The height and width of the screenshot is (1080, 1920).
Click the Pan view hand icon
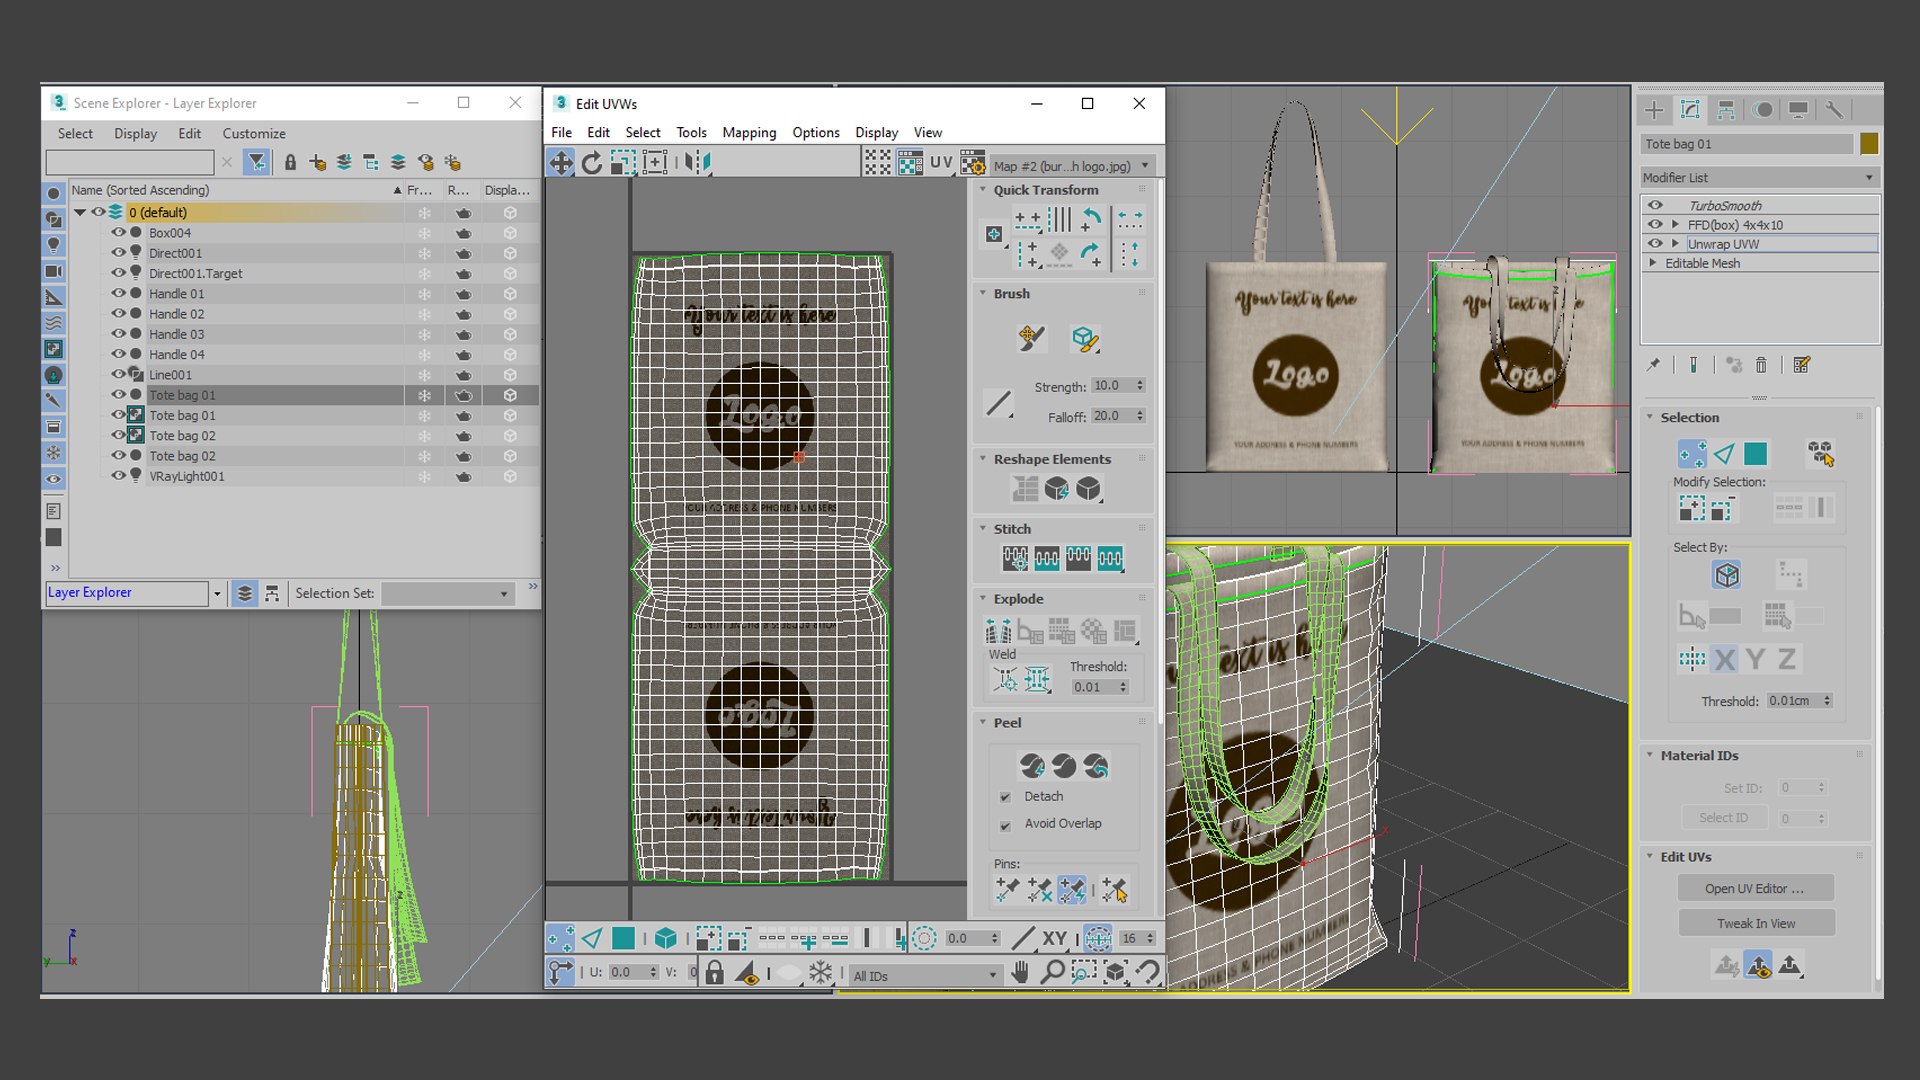(1020, 972)
